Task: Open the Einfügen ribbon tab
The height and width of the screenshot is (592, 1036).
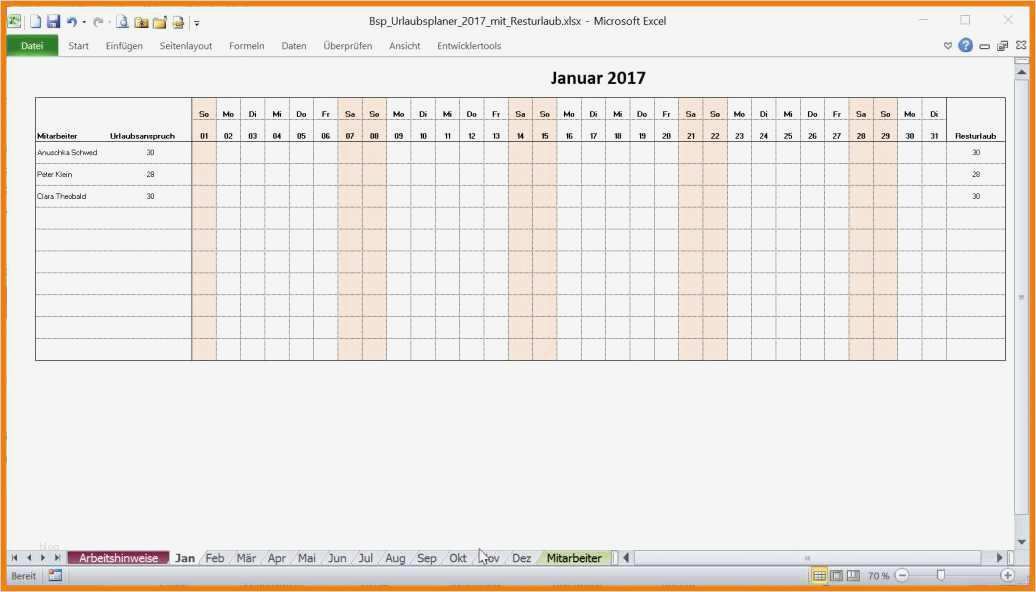Action: pyautogui.click(x=124, y=46)
